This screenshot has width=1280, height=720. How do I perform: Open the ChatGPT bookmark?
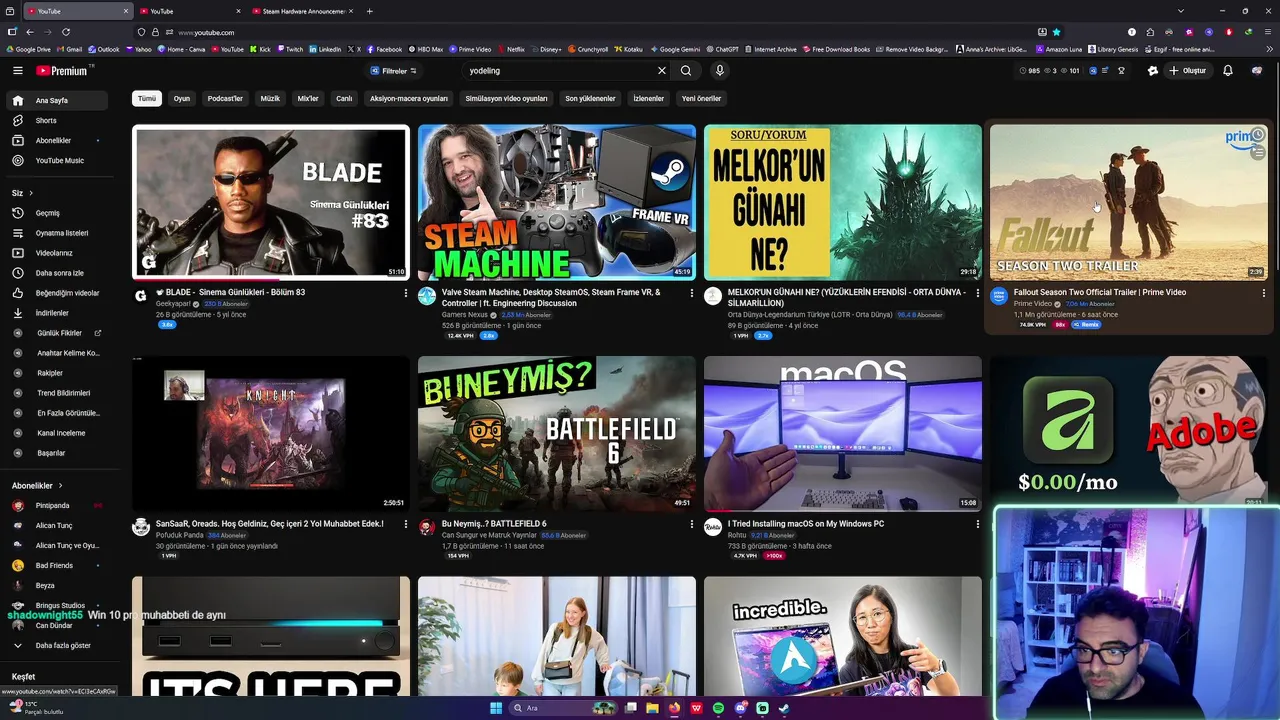pyautogui.click(x=722, y=49)
